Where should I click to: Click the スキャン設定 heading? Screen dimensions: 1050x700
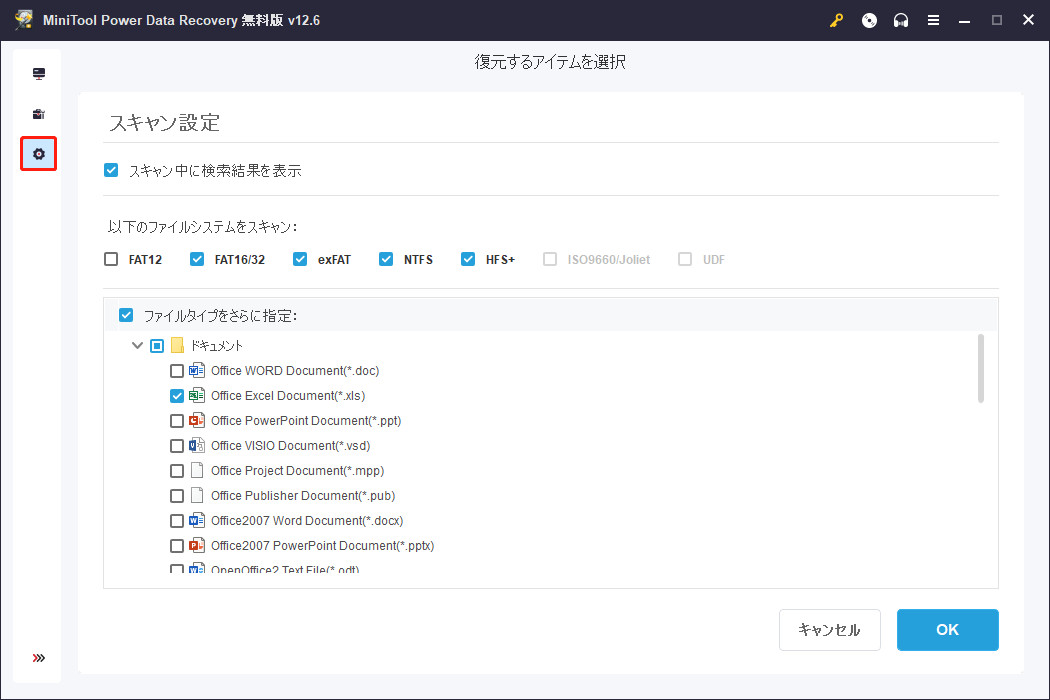(165, 123)
